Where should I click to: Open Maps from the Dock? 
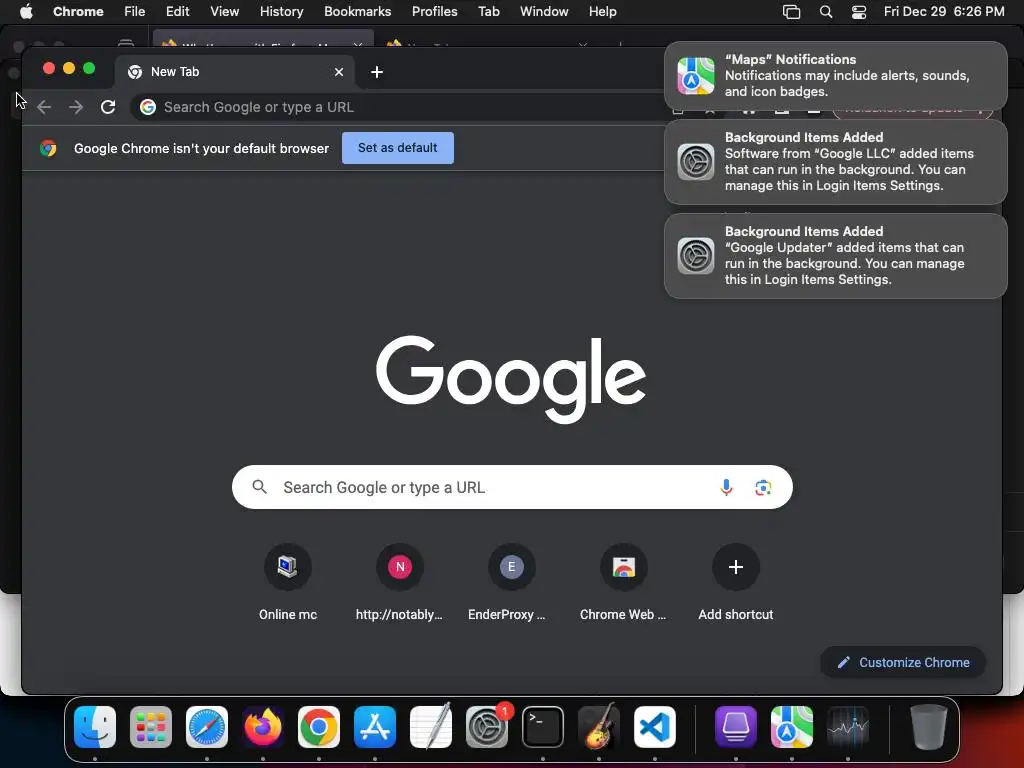click(792, 727)
